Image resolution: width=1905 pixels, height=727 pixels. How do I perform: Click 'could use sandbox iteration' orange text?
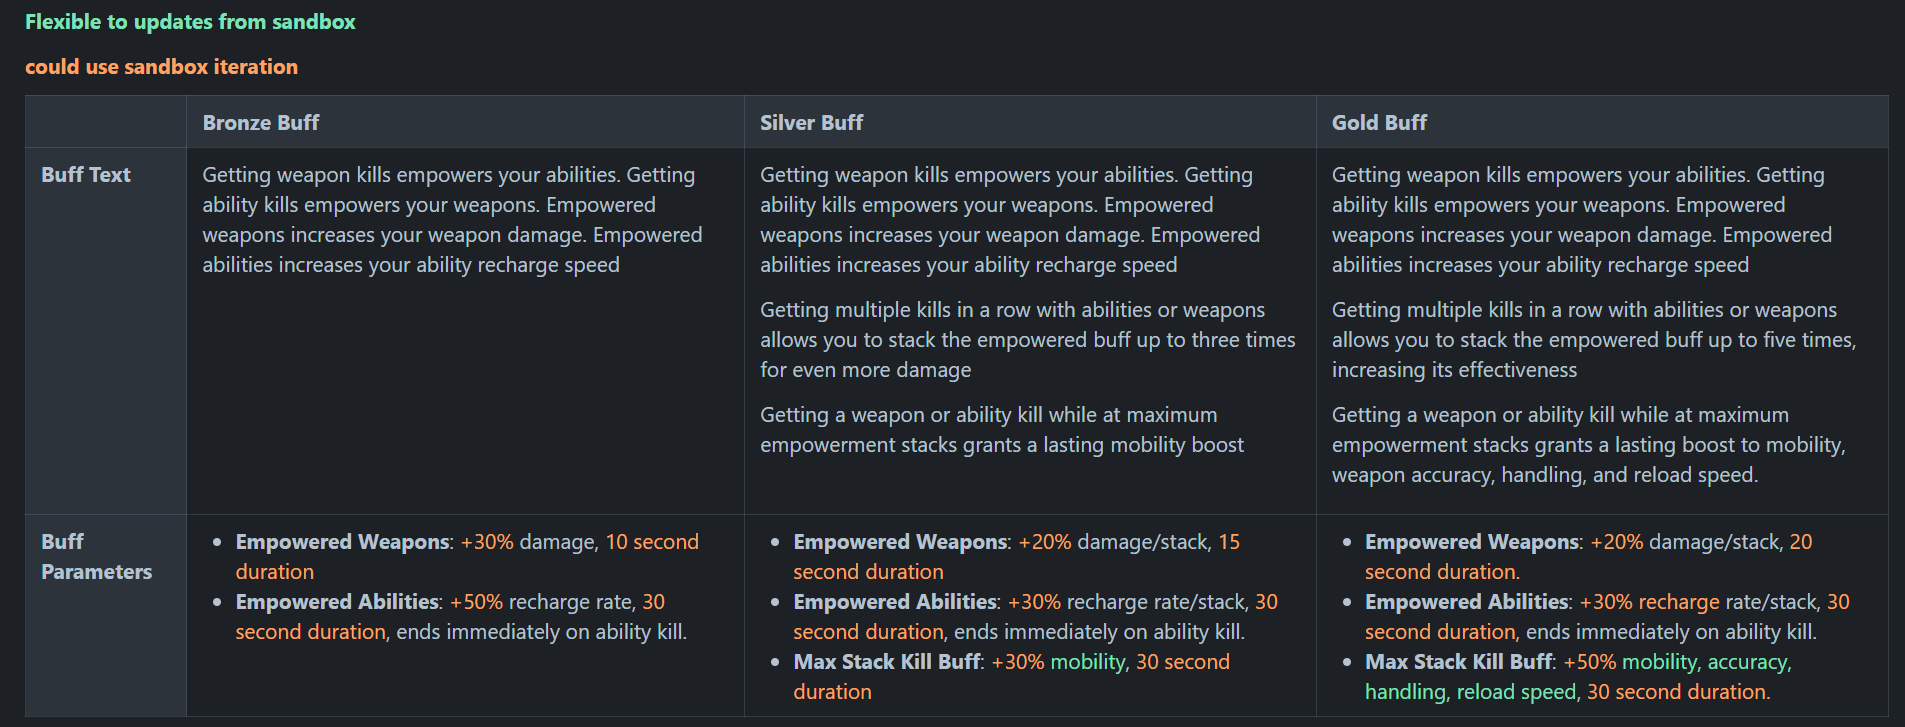tap(162, 67)
